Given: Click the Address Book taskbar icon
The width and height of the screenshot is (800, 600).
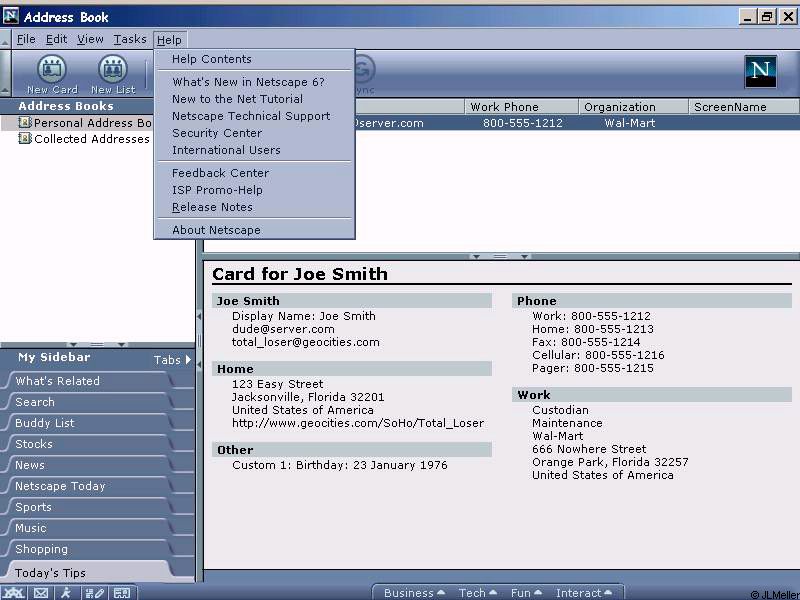Looking at the screenshot, I should (122, 593).
